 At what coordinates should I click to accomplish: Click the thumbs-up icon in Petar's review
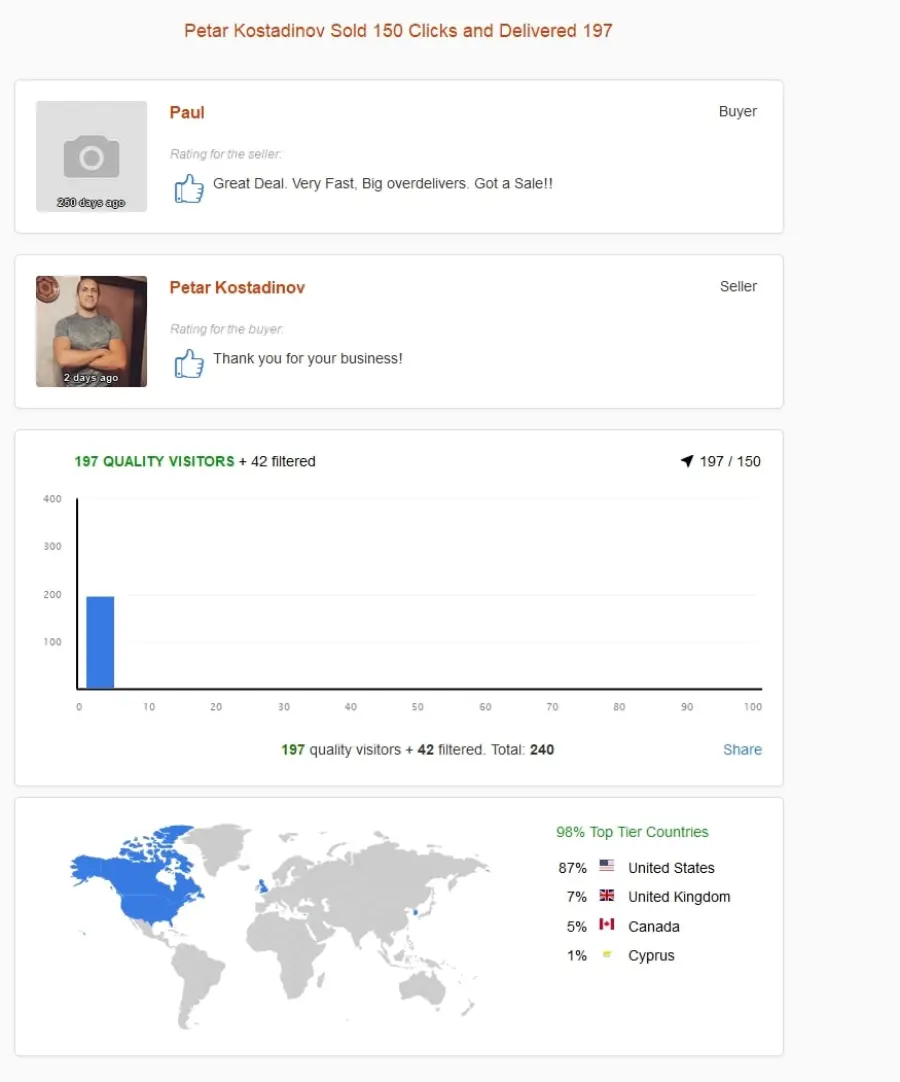pos(188,363)
